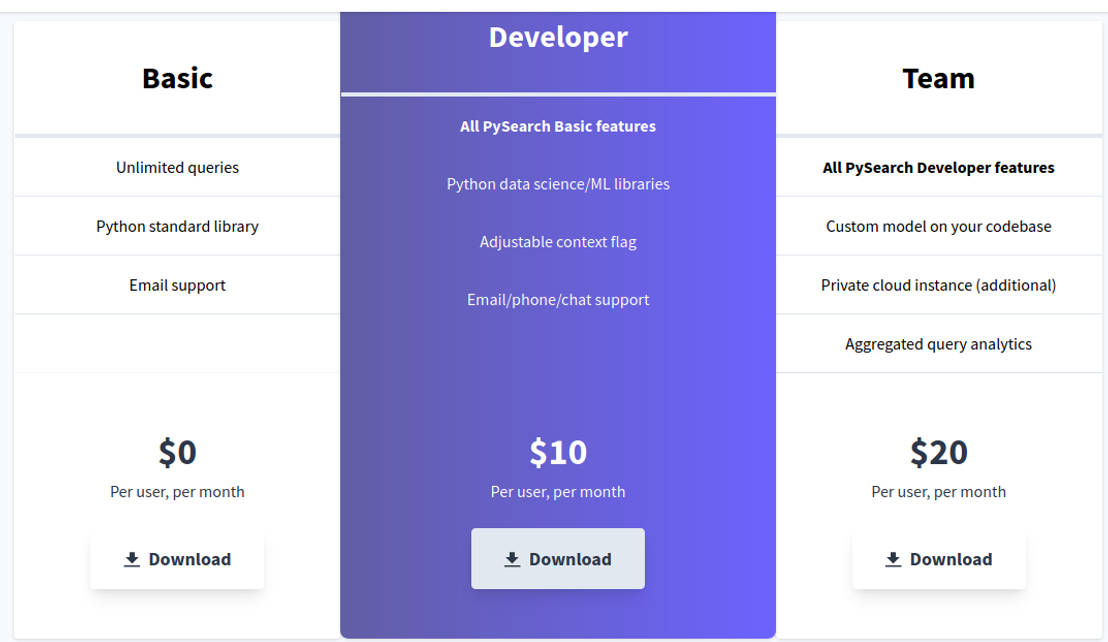
Task: Select the Basic plan header
Action: coord(177,78)
